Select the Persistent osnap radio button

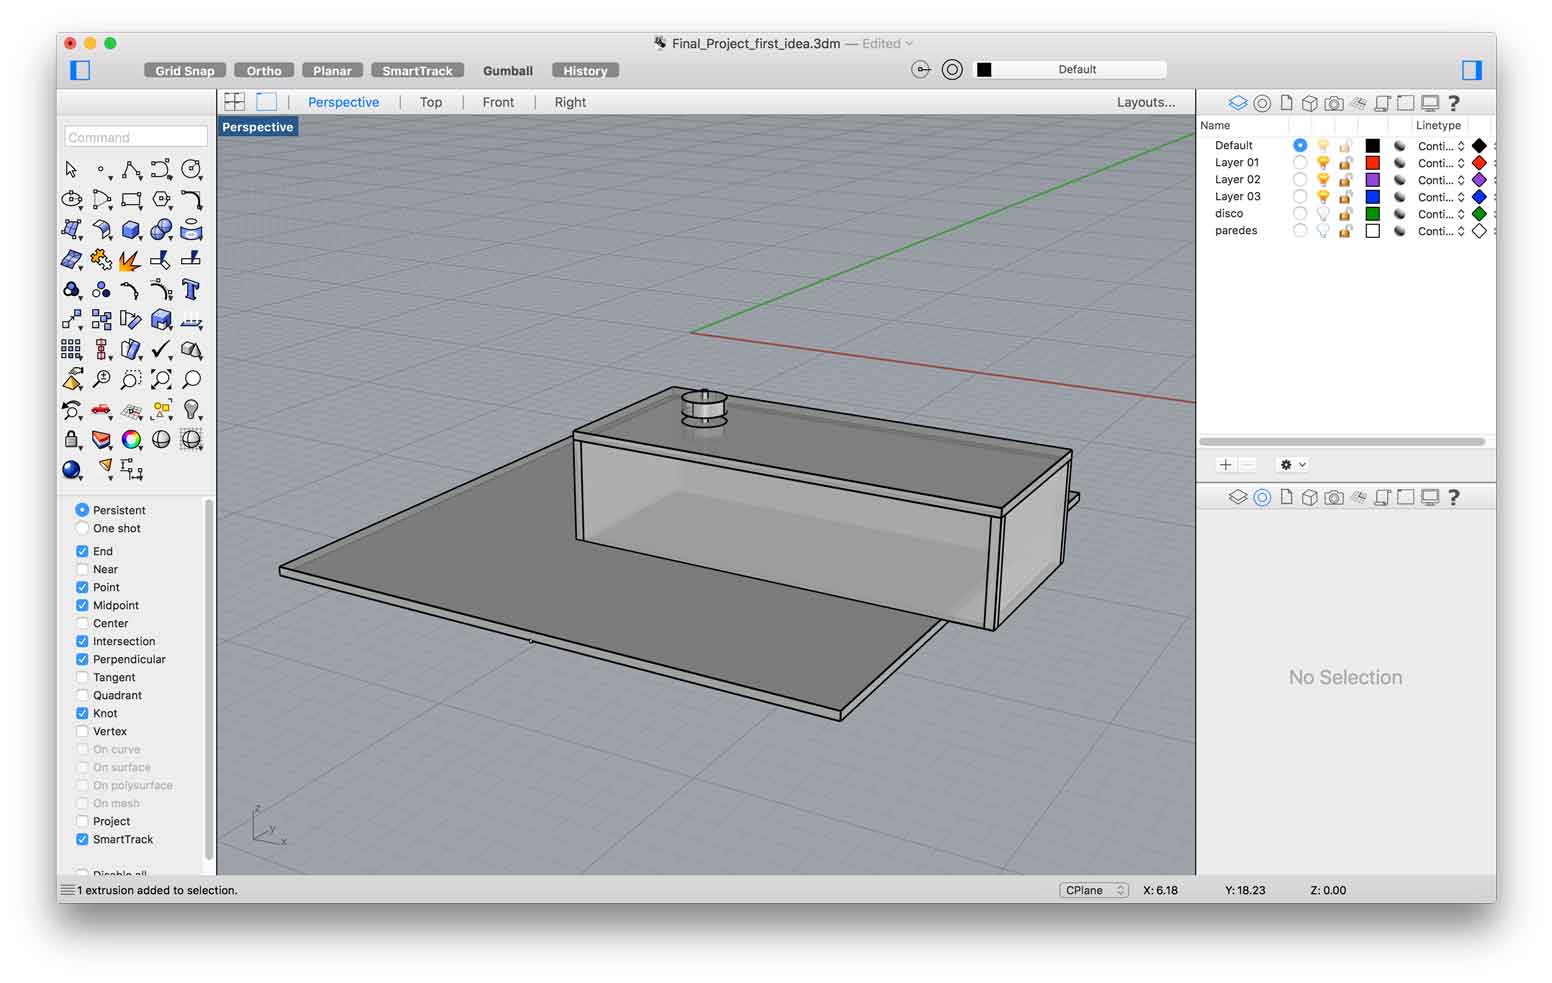point(82,510)
